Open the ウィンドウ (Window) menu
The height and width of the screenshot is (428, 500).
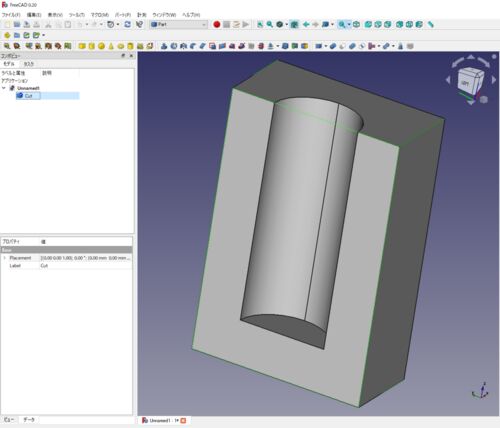click(164, 15)
